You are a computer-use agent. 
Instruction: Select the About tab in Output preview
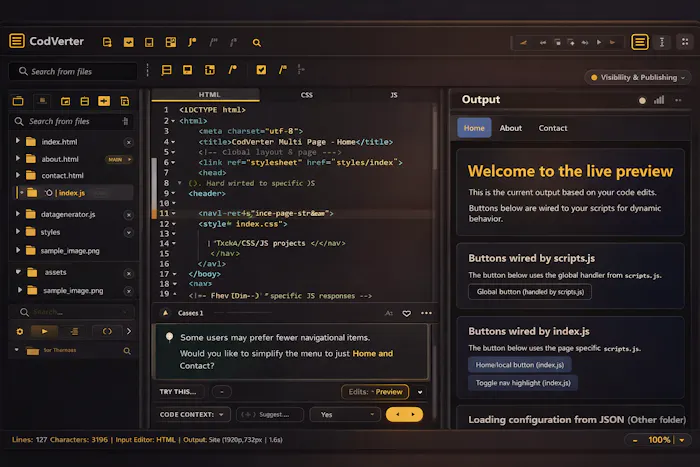click(x=511, y=128)
